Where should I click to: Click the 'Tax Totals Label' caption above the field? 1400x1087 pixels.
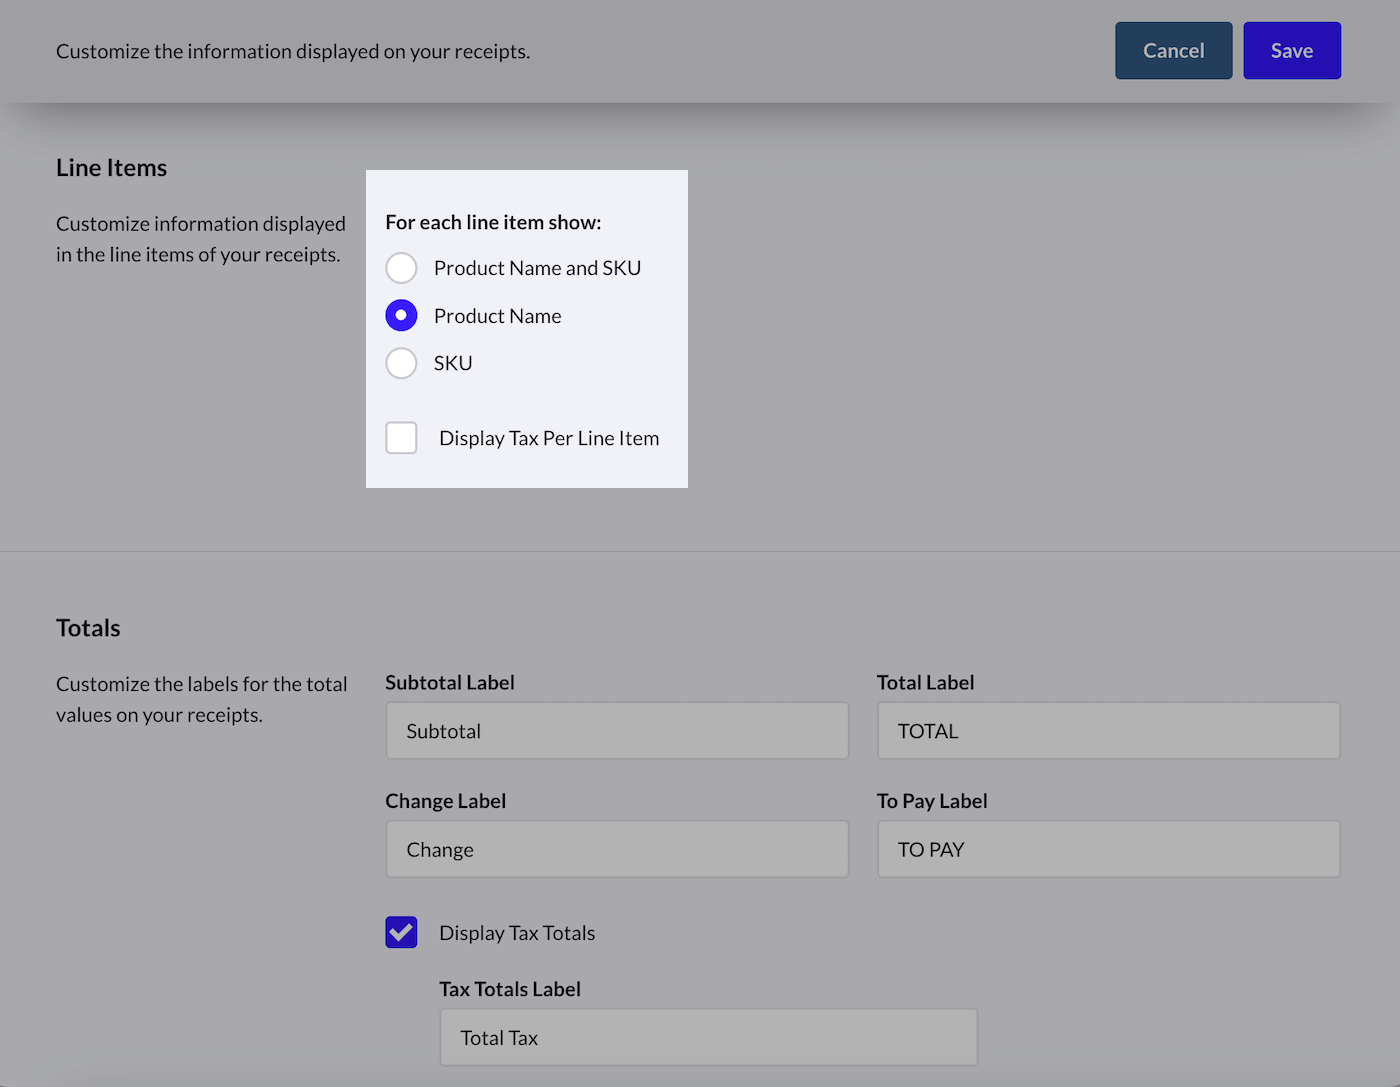pyautogui.click(x=510, y=989)
